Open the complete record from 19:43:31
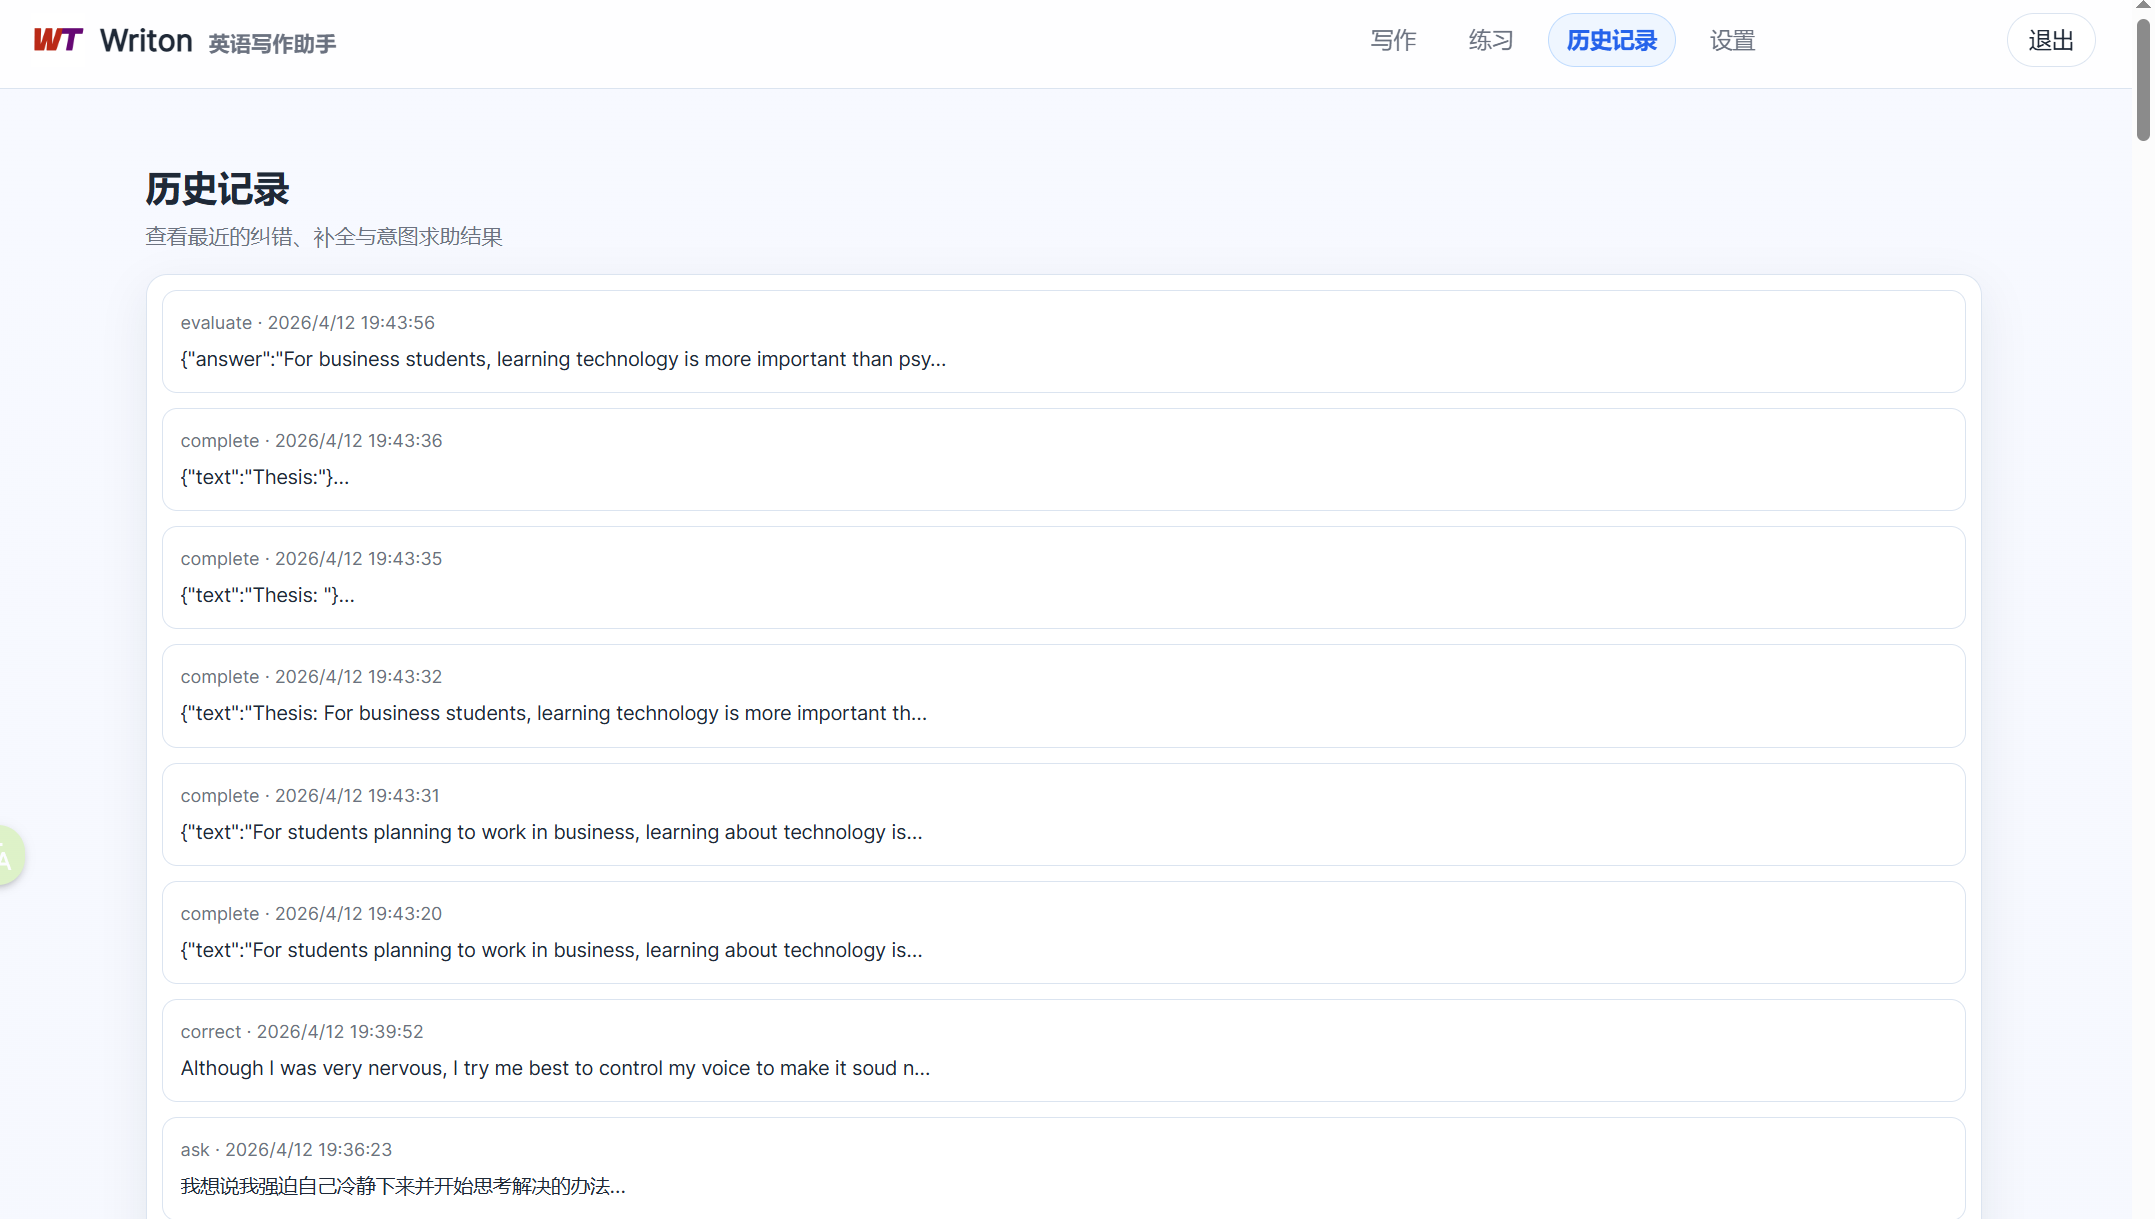The image size is (2155, 1219). tap(1063, 815)
